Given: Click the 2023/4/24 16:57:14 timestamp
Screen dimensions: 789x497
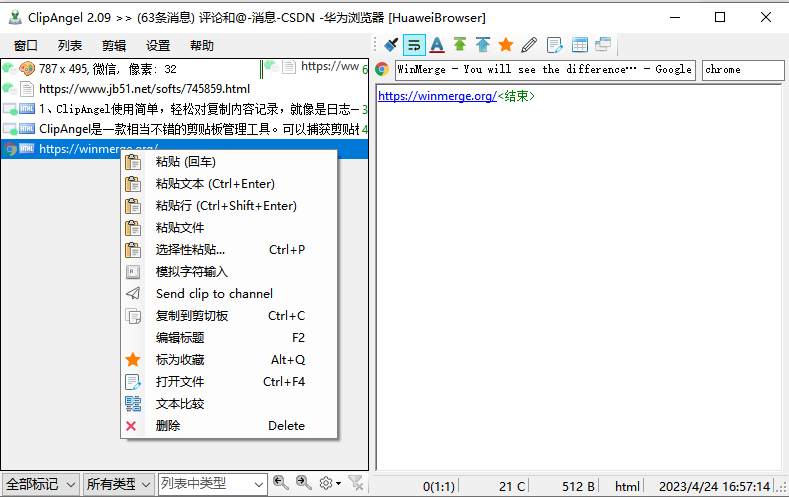Looking at the screenshot, I should pyautogui.click(x=715, y=486).
